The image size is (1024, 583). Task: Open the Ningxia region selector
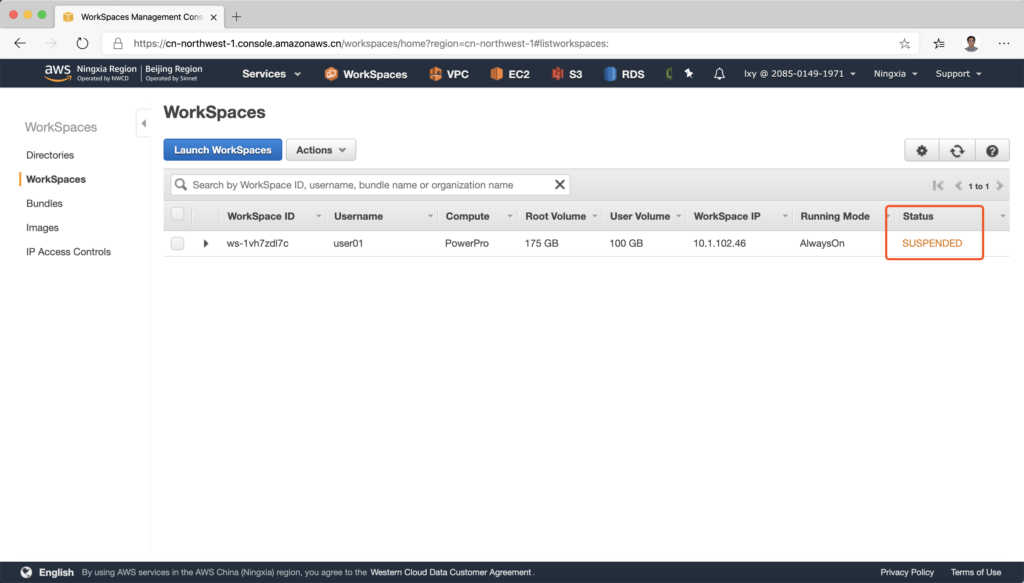(895, 74)
